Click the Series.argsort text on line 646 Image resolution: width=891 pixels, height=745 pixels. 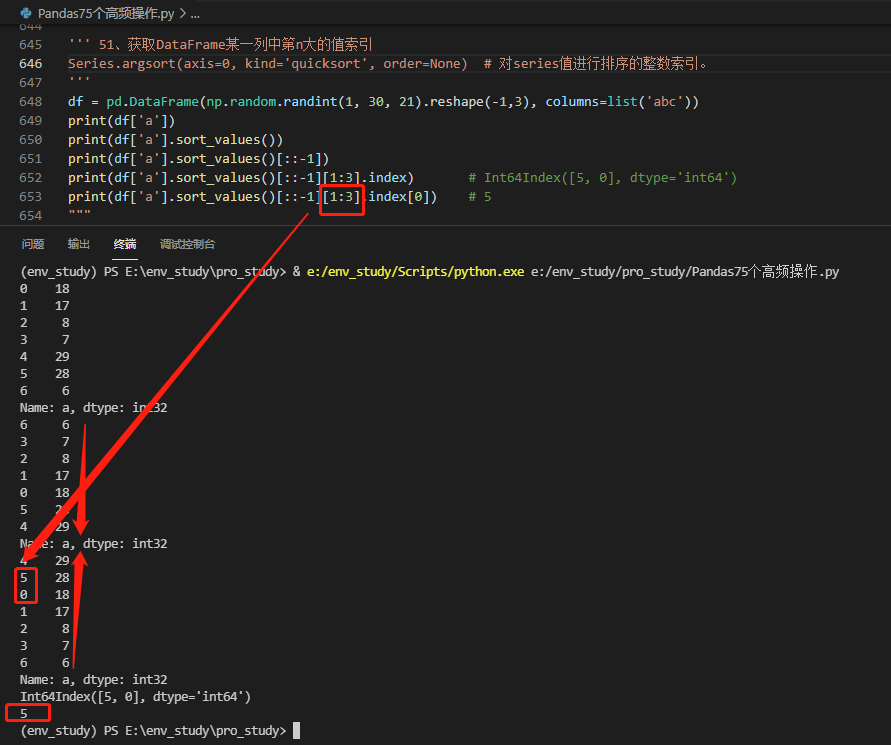tap(122, 64)
